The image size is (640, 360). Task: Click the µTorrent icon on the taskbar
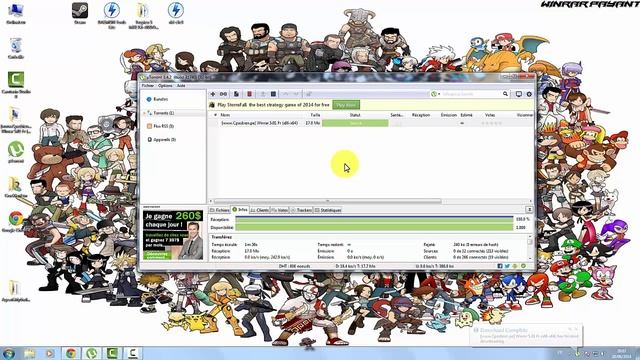click(x=91, y=353)
